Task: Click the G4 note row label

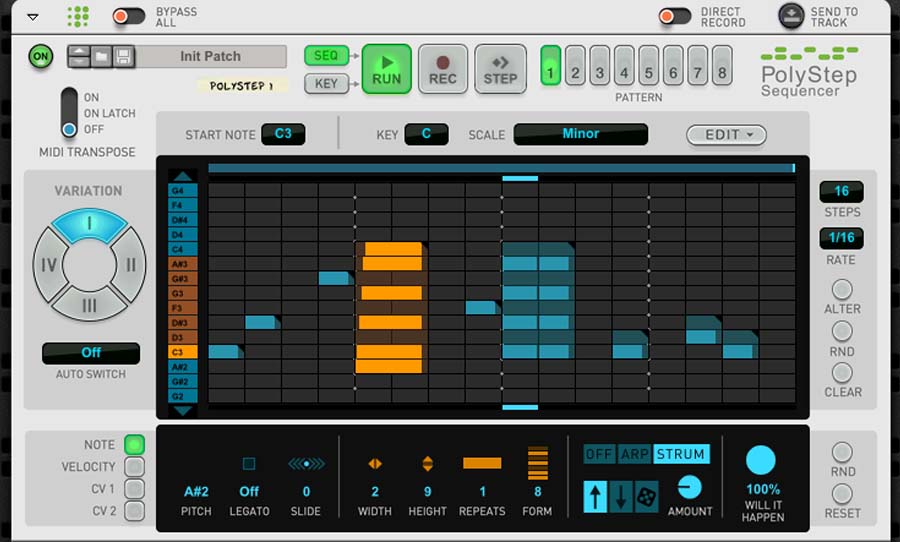Action: pyautogui.click(x=183, y=190)
